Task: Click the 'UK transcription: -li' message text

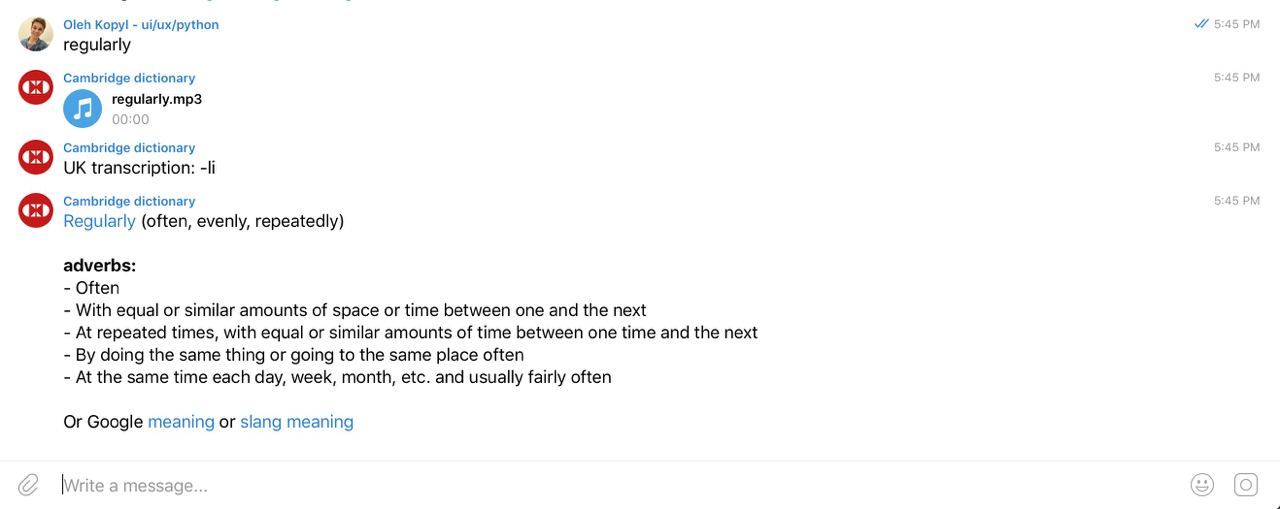Action: (139, 168)
